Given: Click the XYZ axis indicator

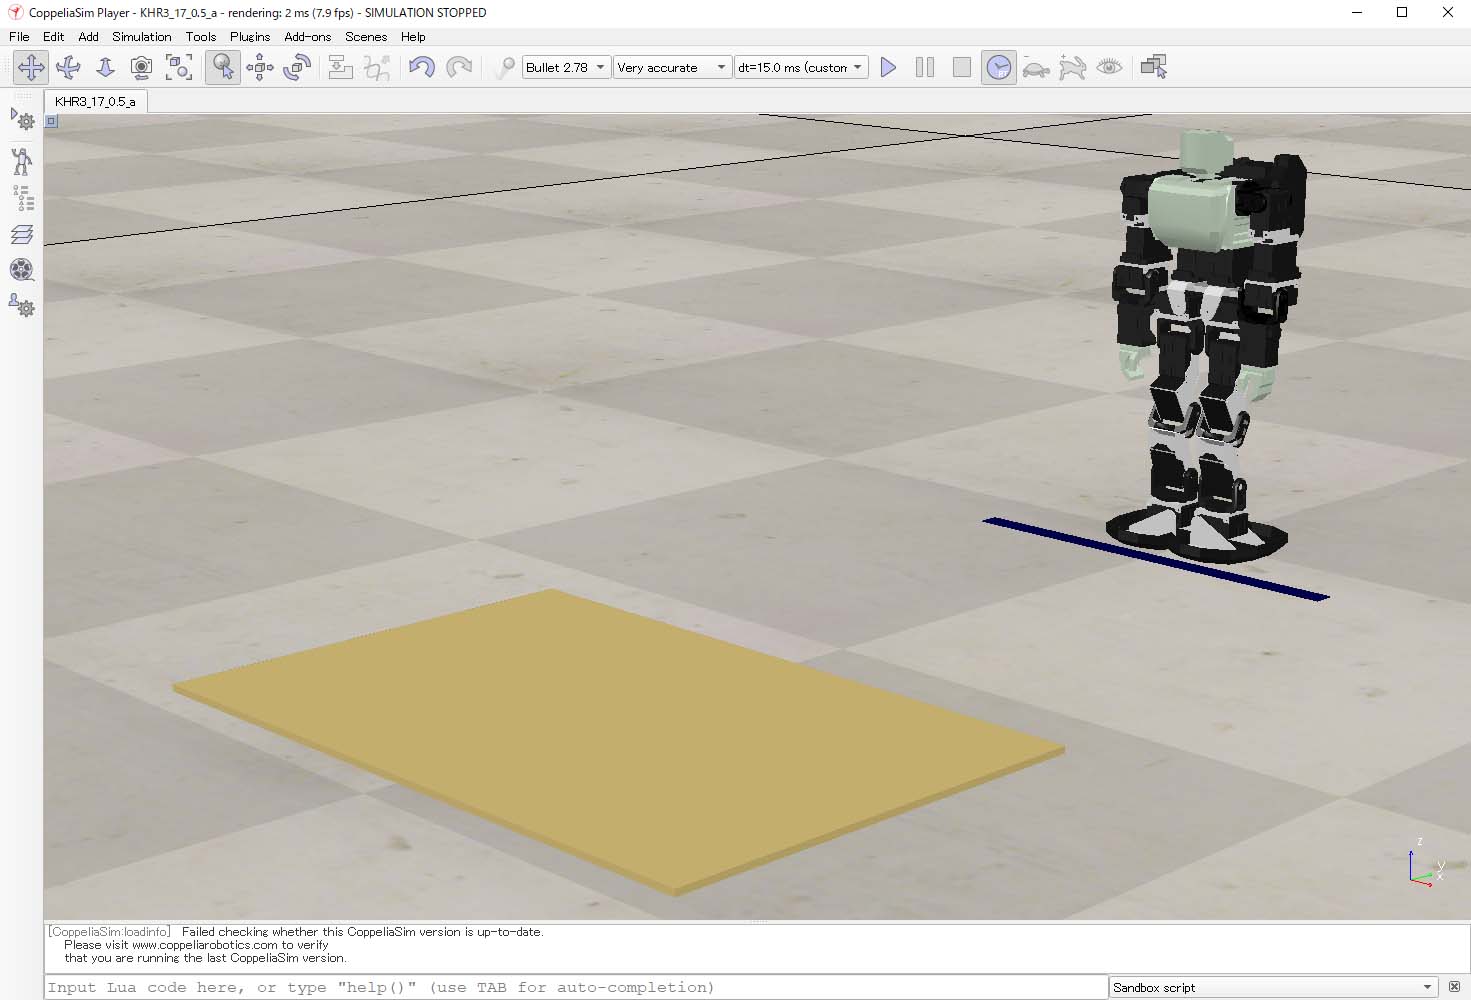Looking at the screenshot, I should (1427, 865).
